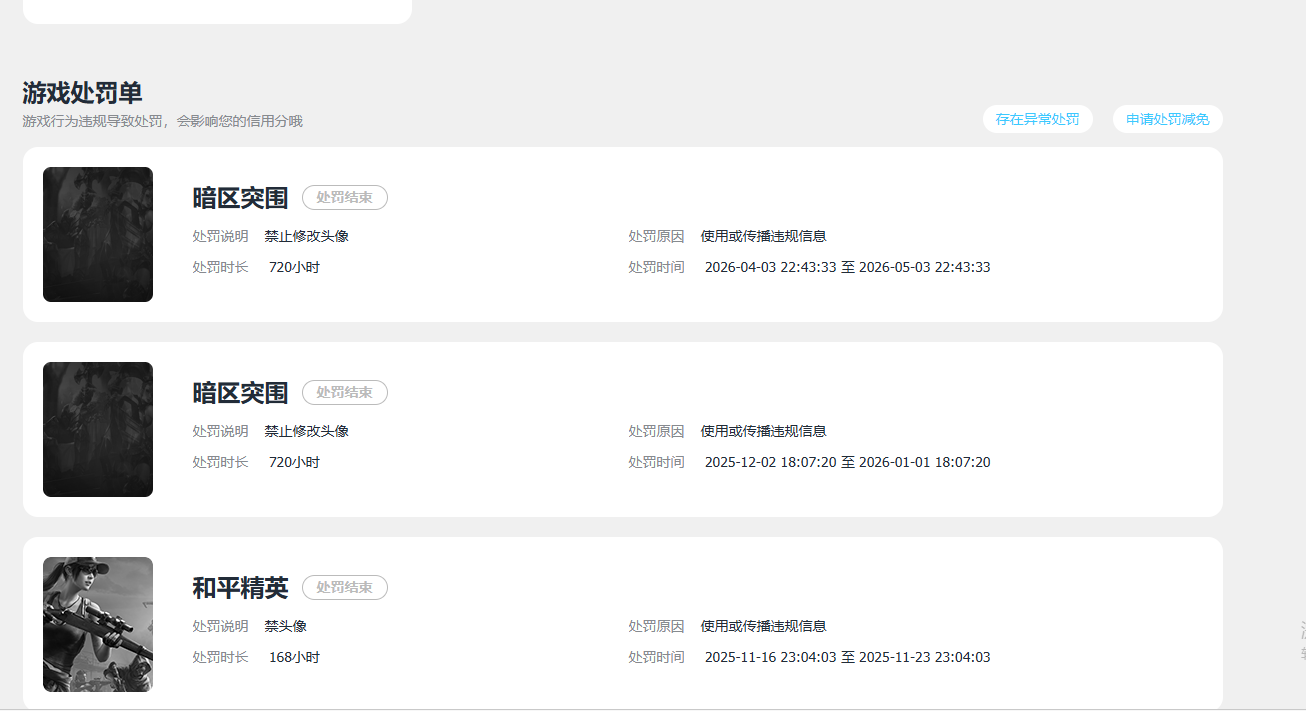Click 720小时 on the 2025-12-02 penalty
1306x713 pixels.
pos(294,462)
